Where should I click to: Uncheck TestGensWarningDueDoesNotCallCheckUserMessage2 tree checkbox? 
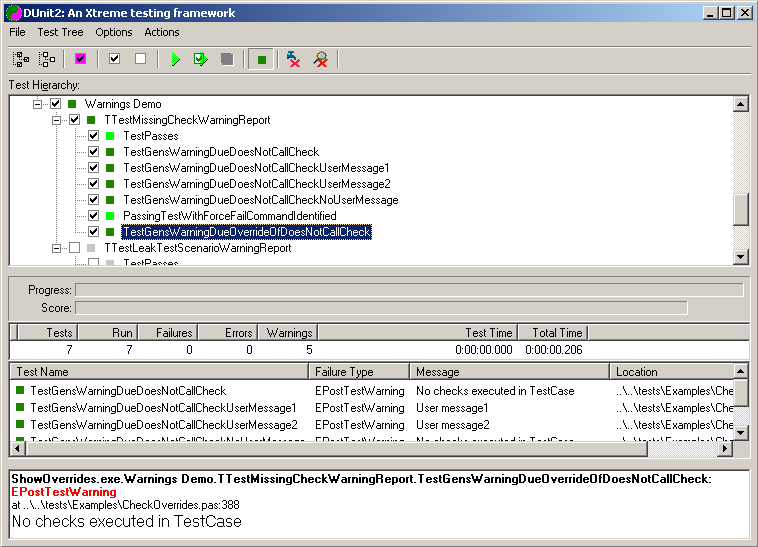(x=93, y=184)
